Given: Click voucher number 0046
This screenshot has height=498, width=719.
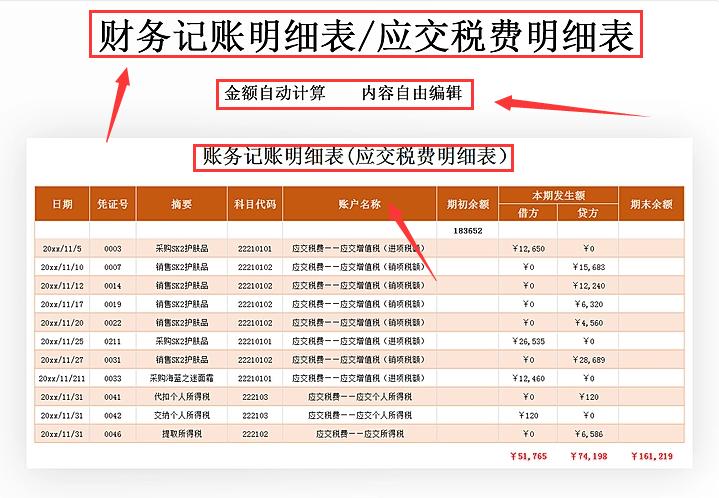Looking at the screenshot, I should (112, 434).
